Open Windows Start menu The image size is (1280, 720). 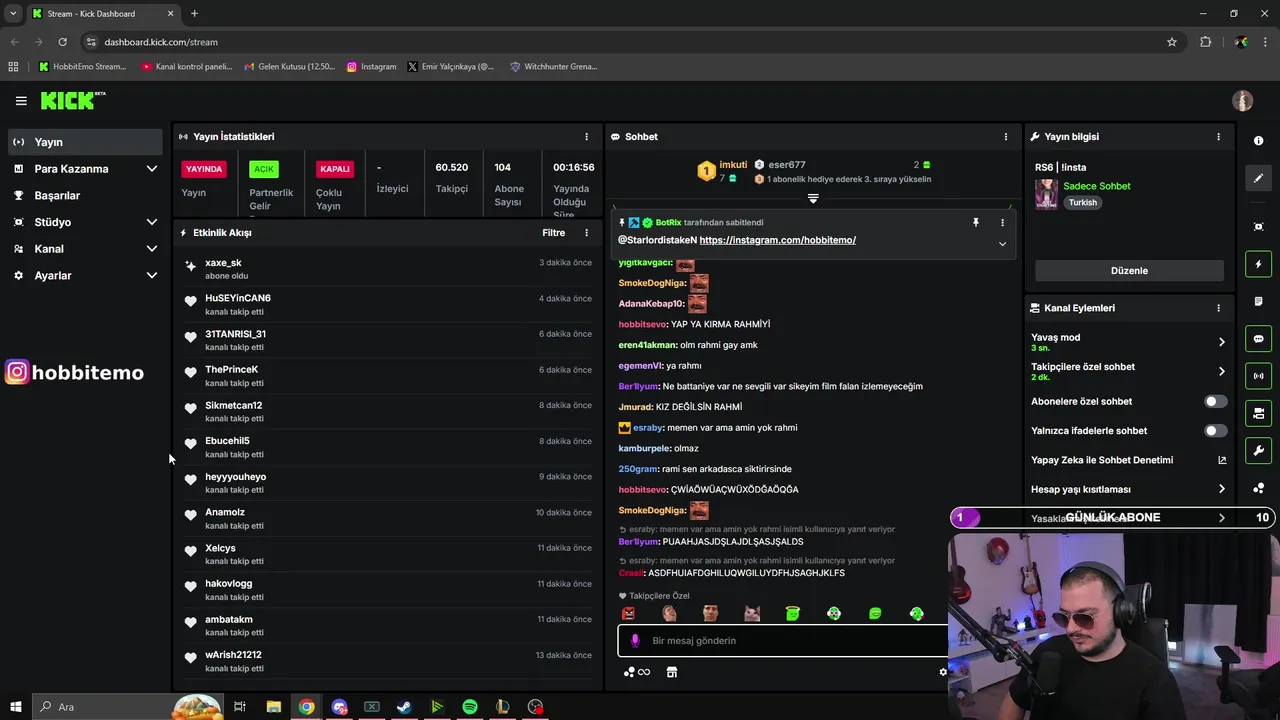click(16, 707)
